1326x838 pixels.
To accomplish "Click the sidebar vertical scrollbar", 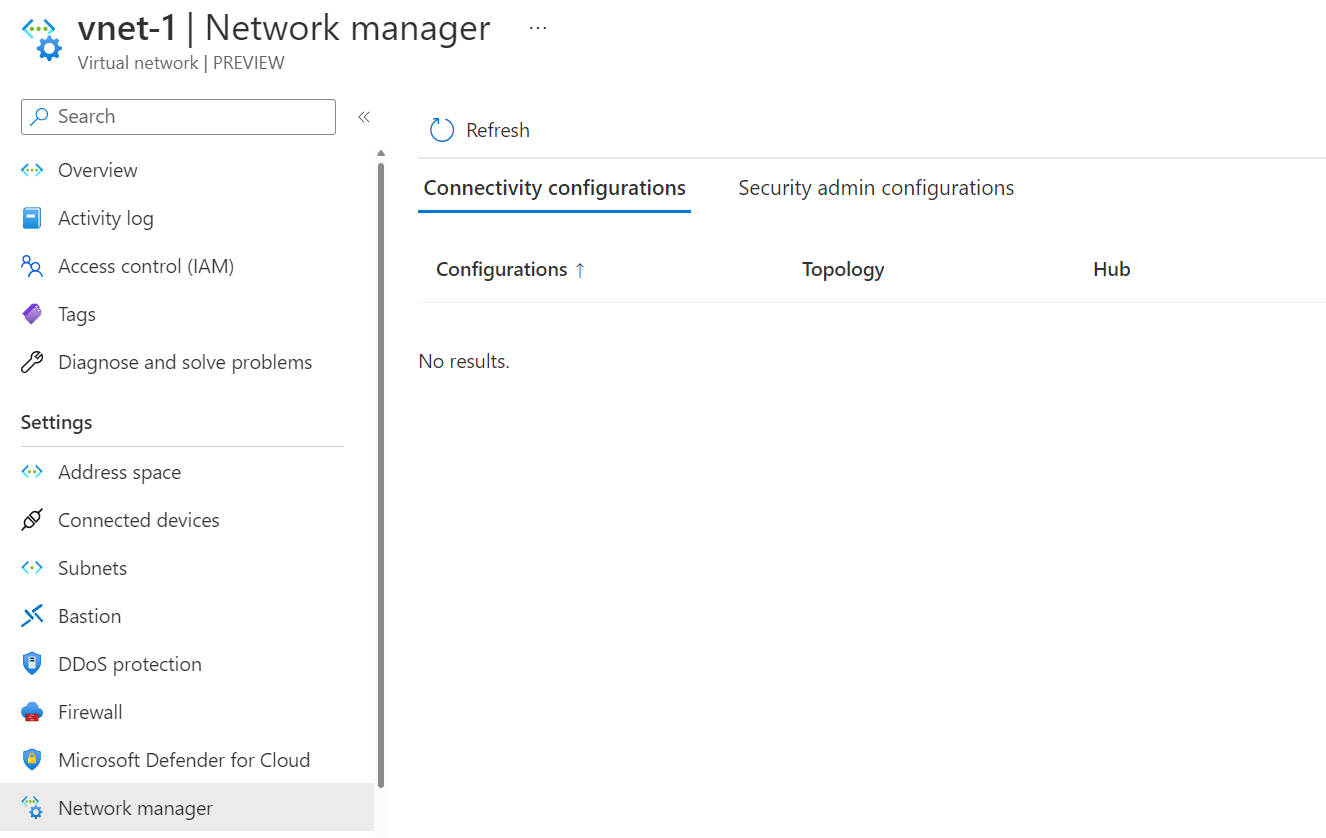I will tap(381, 470).
